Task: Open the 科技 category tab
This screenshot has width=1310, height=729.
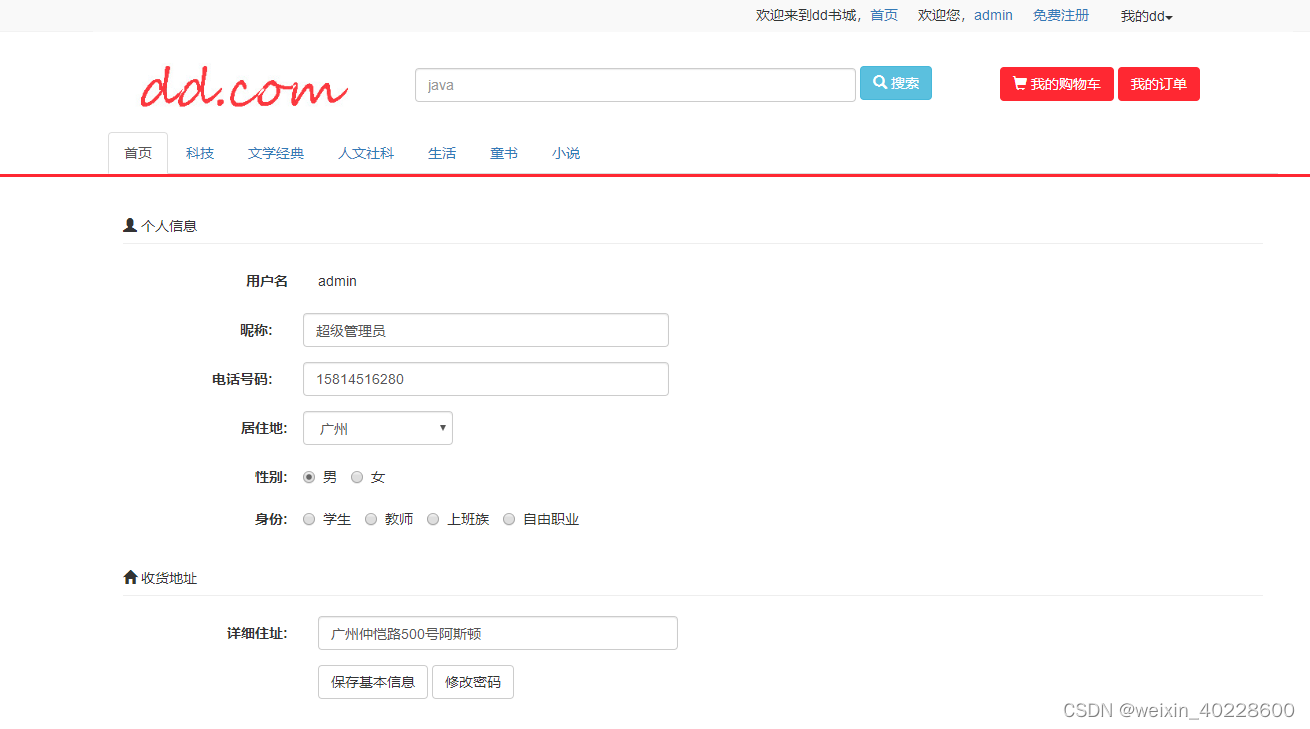Action: (x=200, y=153)
